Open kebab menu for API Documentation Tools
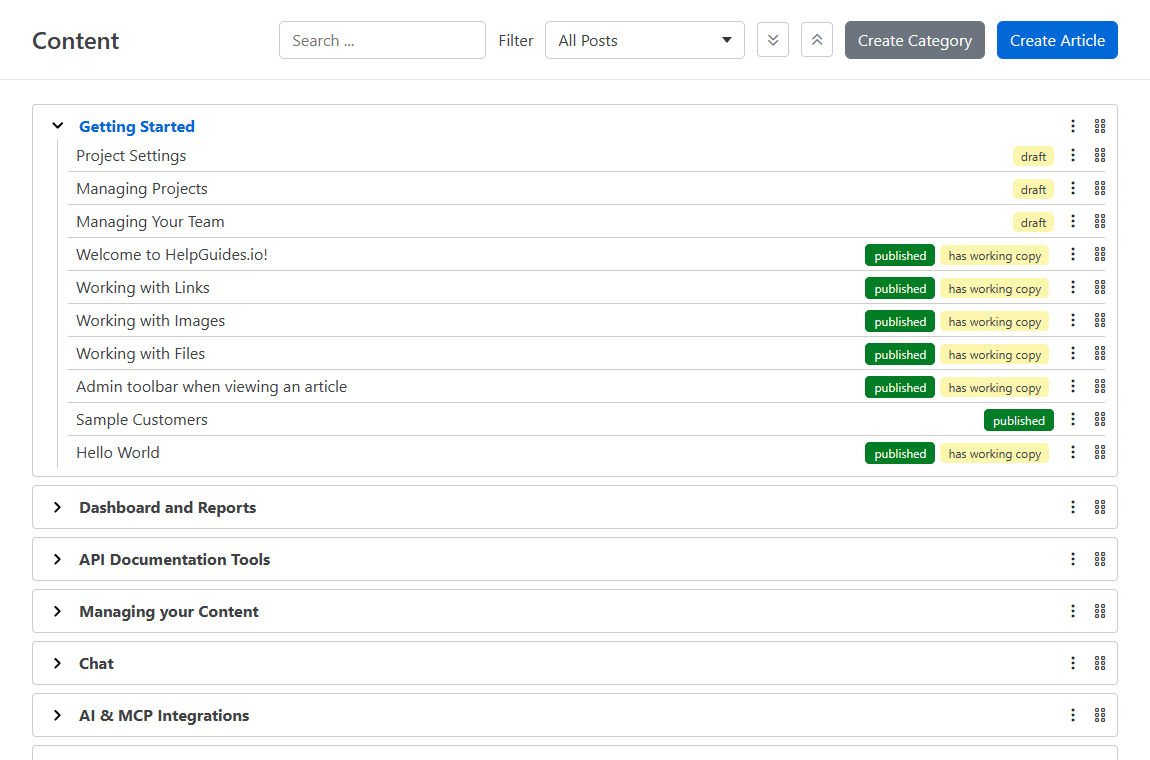This screenshot has width=1150, height=760. pyautogui.click(x=1073, y=559)
